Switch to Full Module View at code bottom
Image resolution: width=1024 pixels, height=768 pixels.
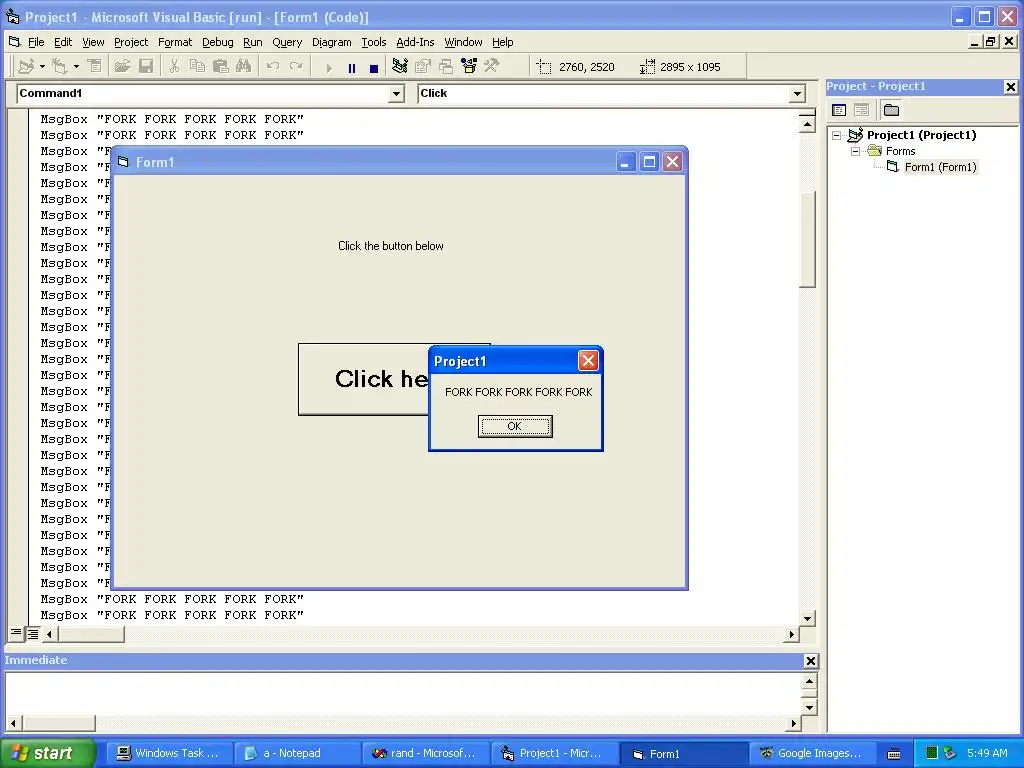(x=32, y=633)
